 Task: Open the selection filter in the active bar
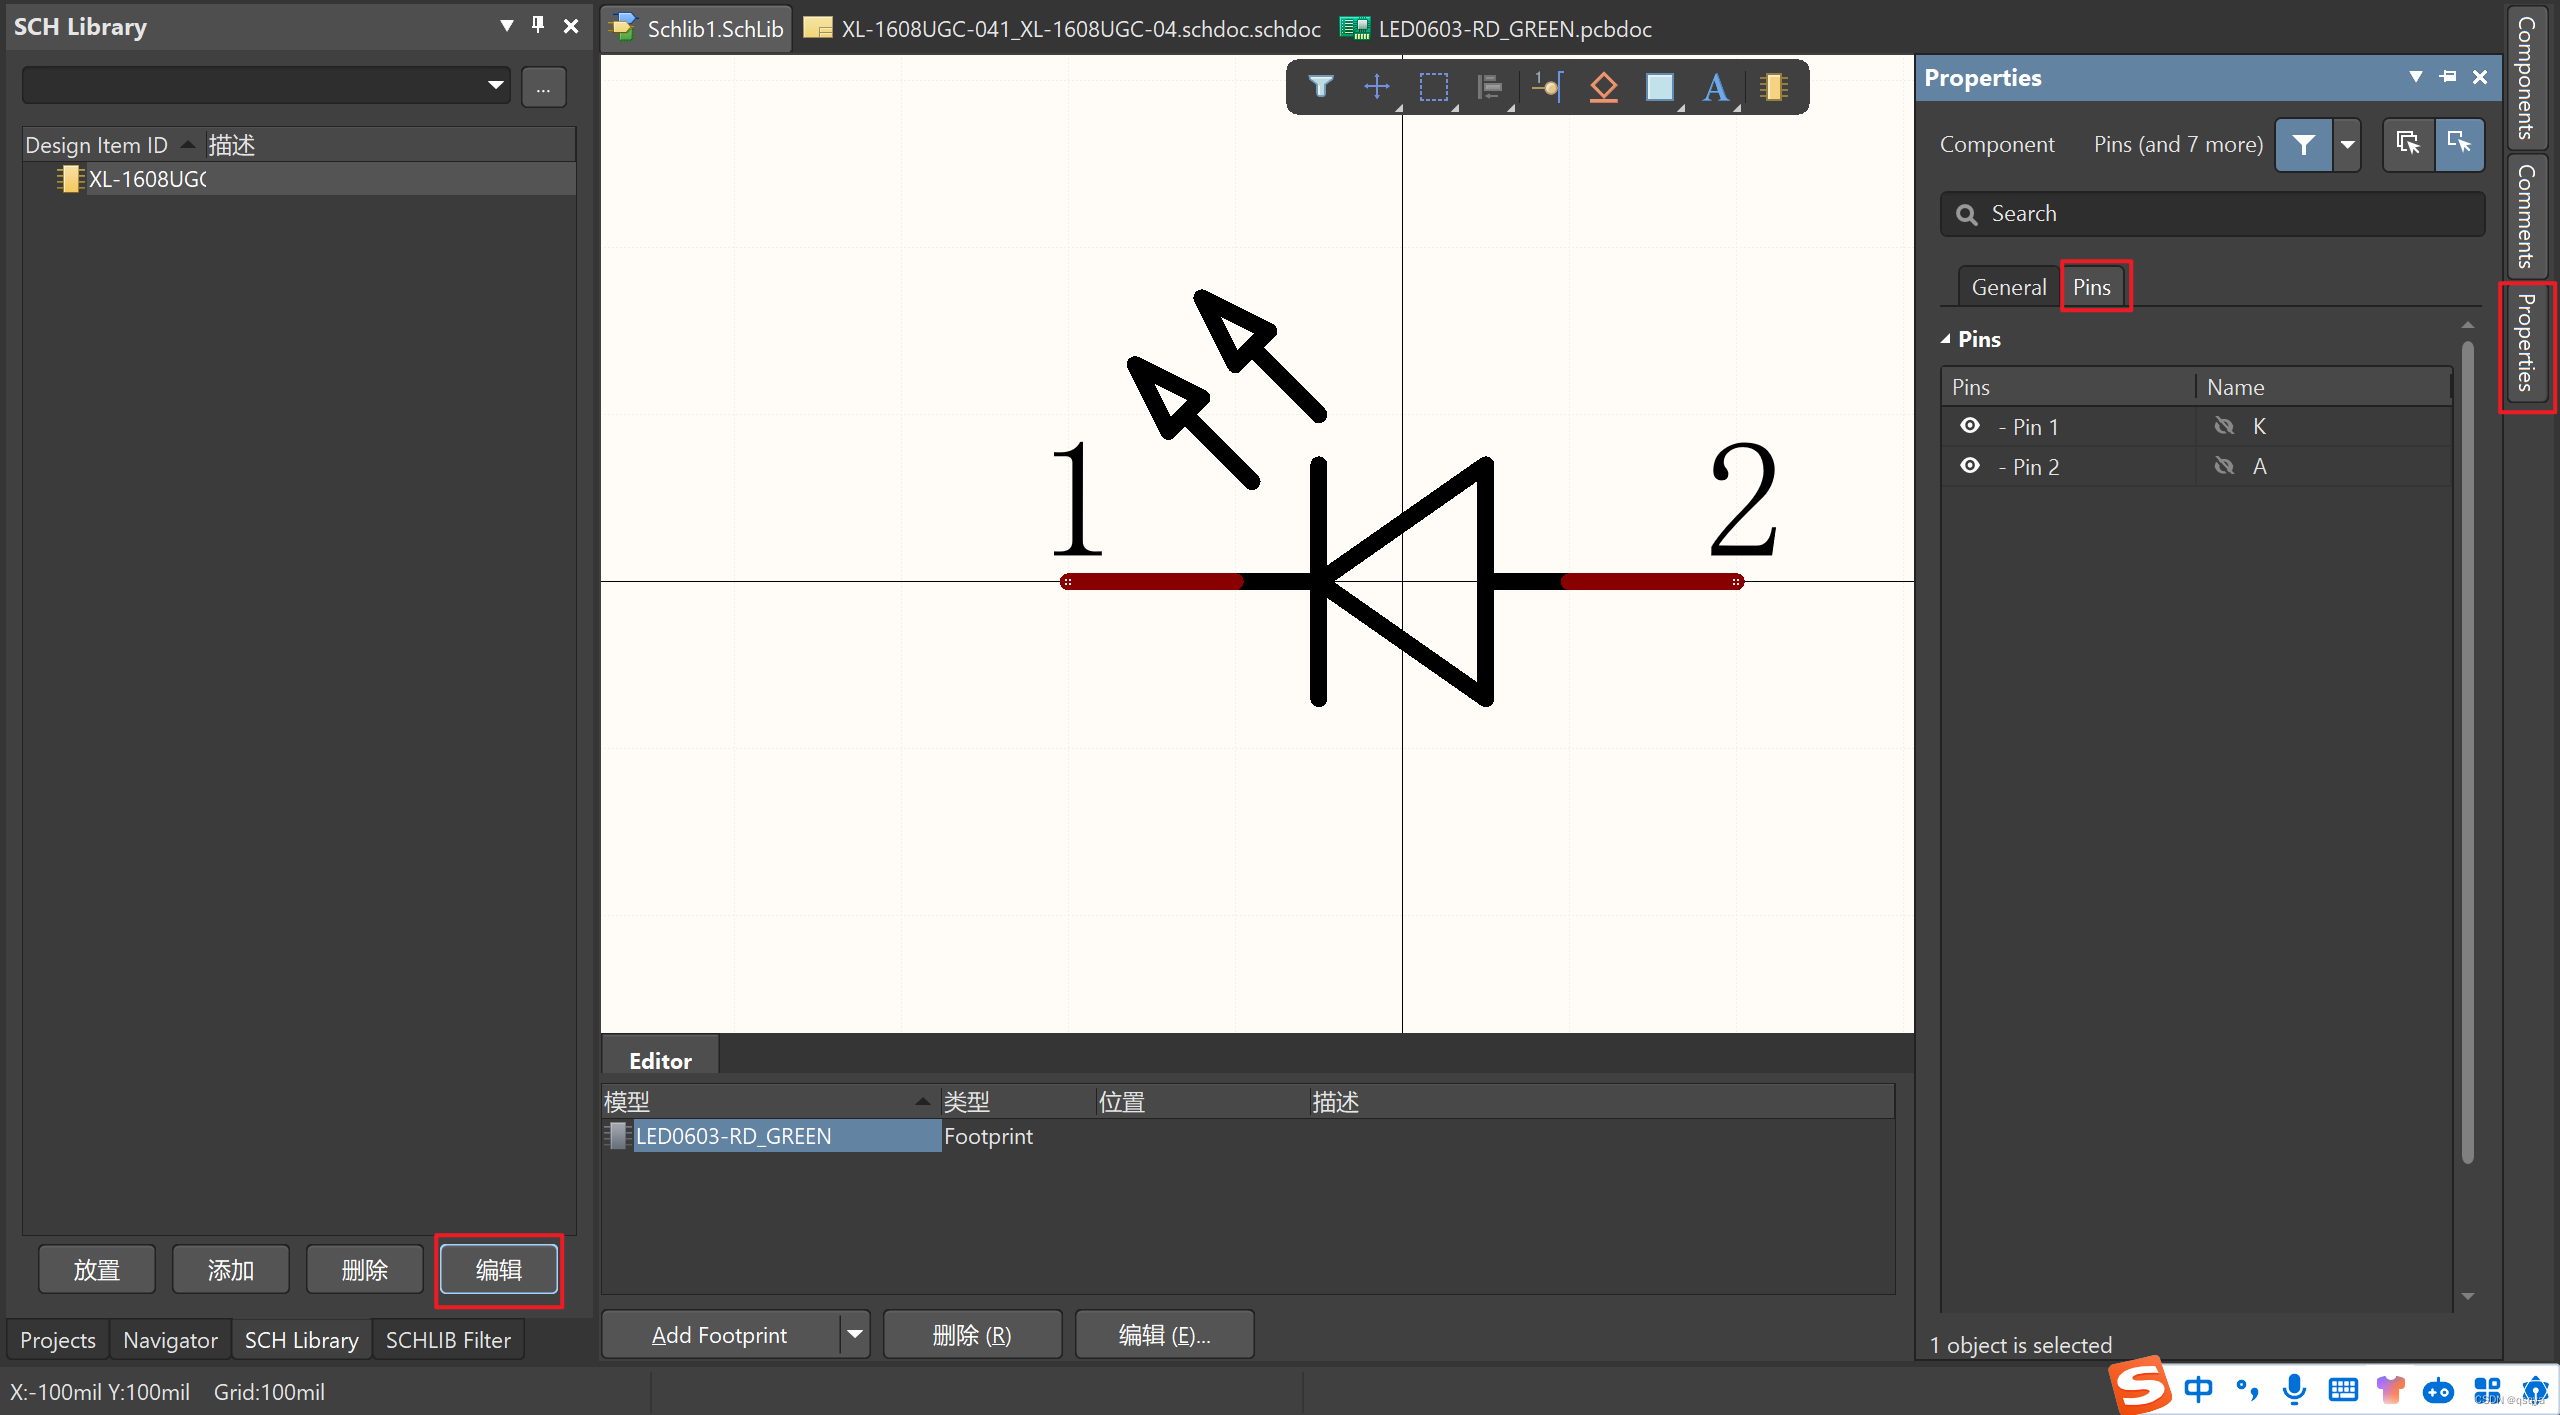pyautogui.click(x=1321, y=88)
